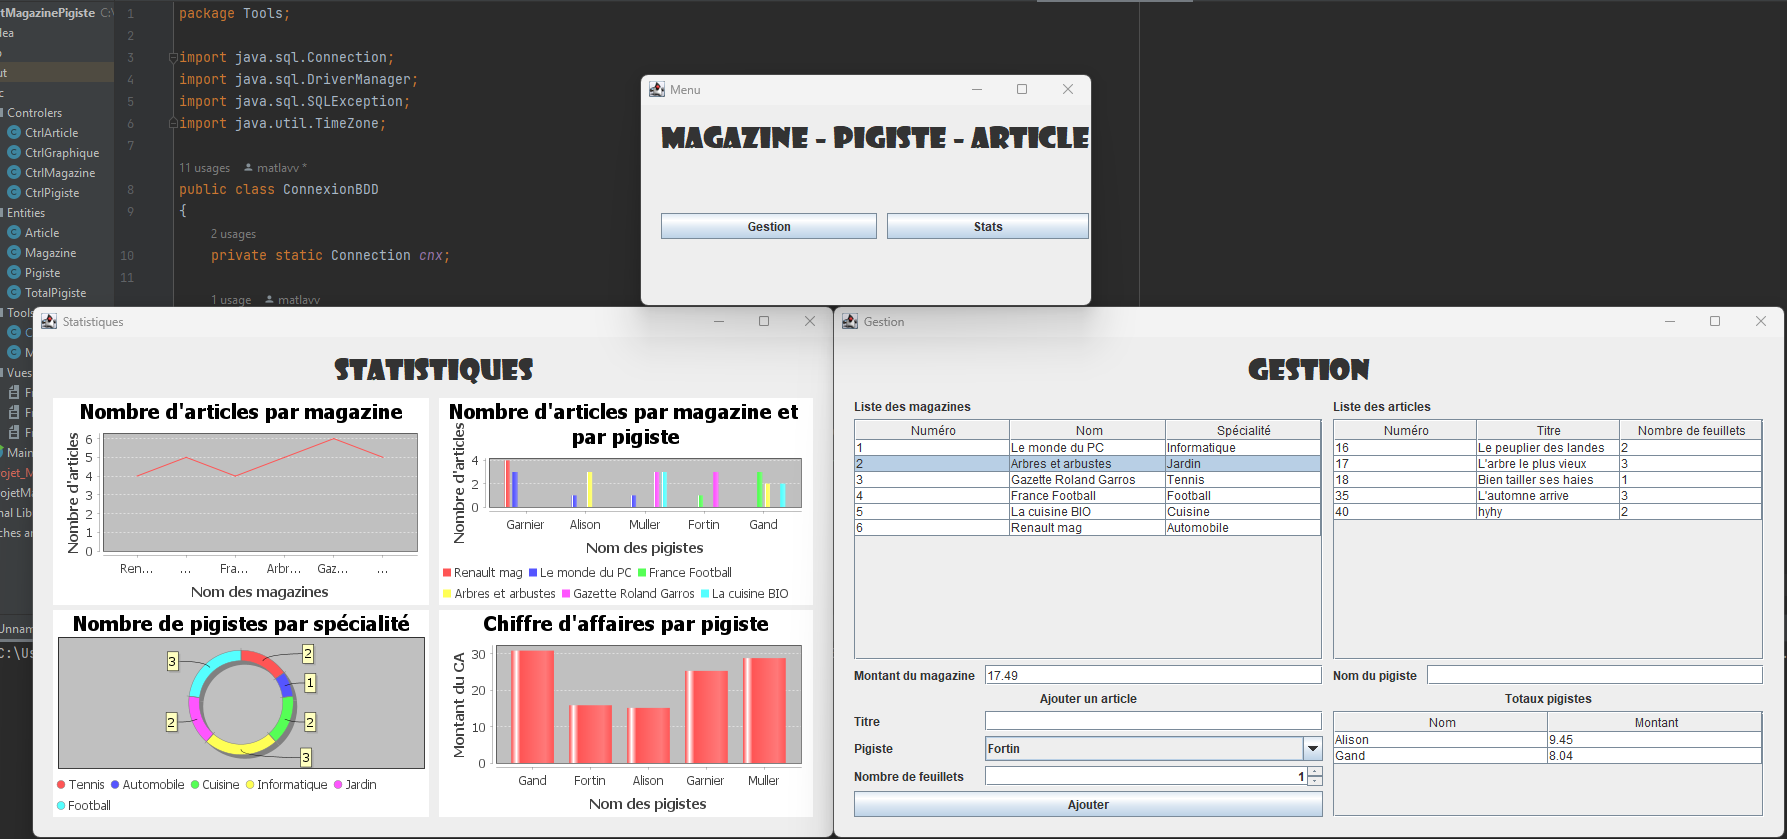Collapse the import block fold marker in editor

173,58
